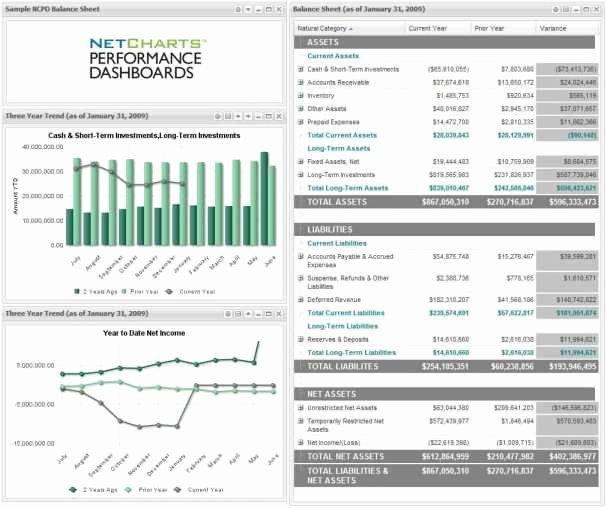Click the NetCharts Performance Dashboards logo

click(x=147, y=59)
